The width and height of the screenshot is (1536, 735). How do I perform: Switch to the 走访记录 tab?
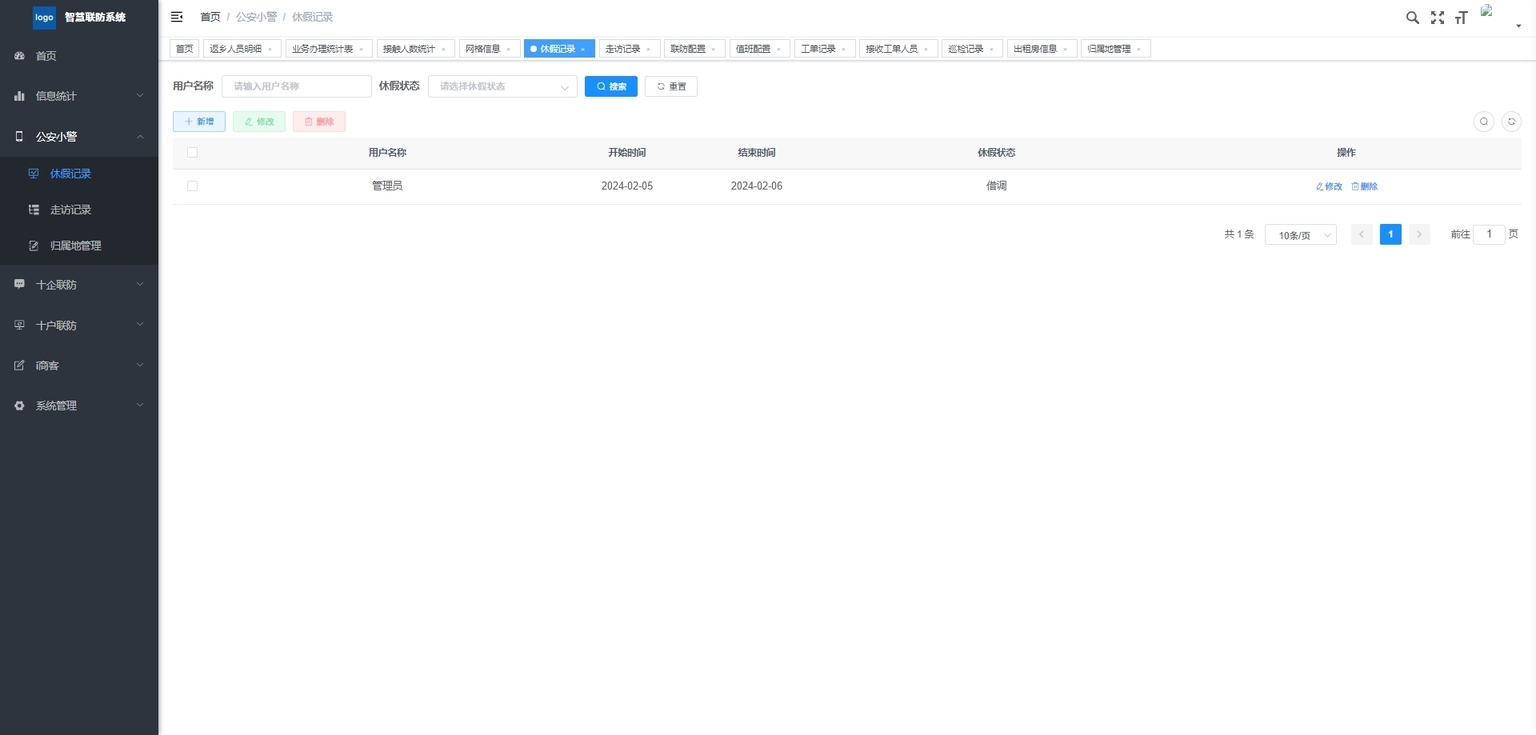click(x=623, y=49)
